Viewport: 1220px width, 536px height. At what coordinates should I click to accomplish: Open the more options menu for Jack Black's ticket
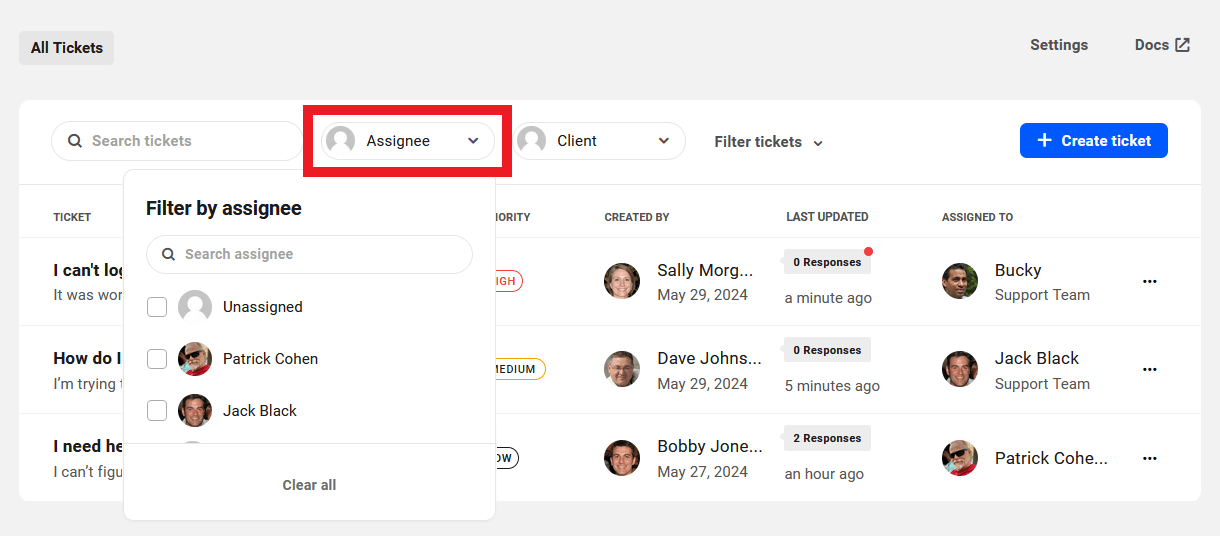coord(1149,370)
